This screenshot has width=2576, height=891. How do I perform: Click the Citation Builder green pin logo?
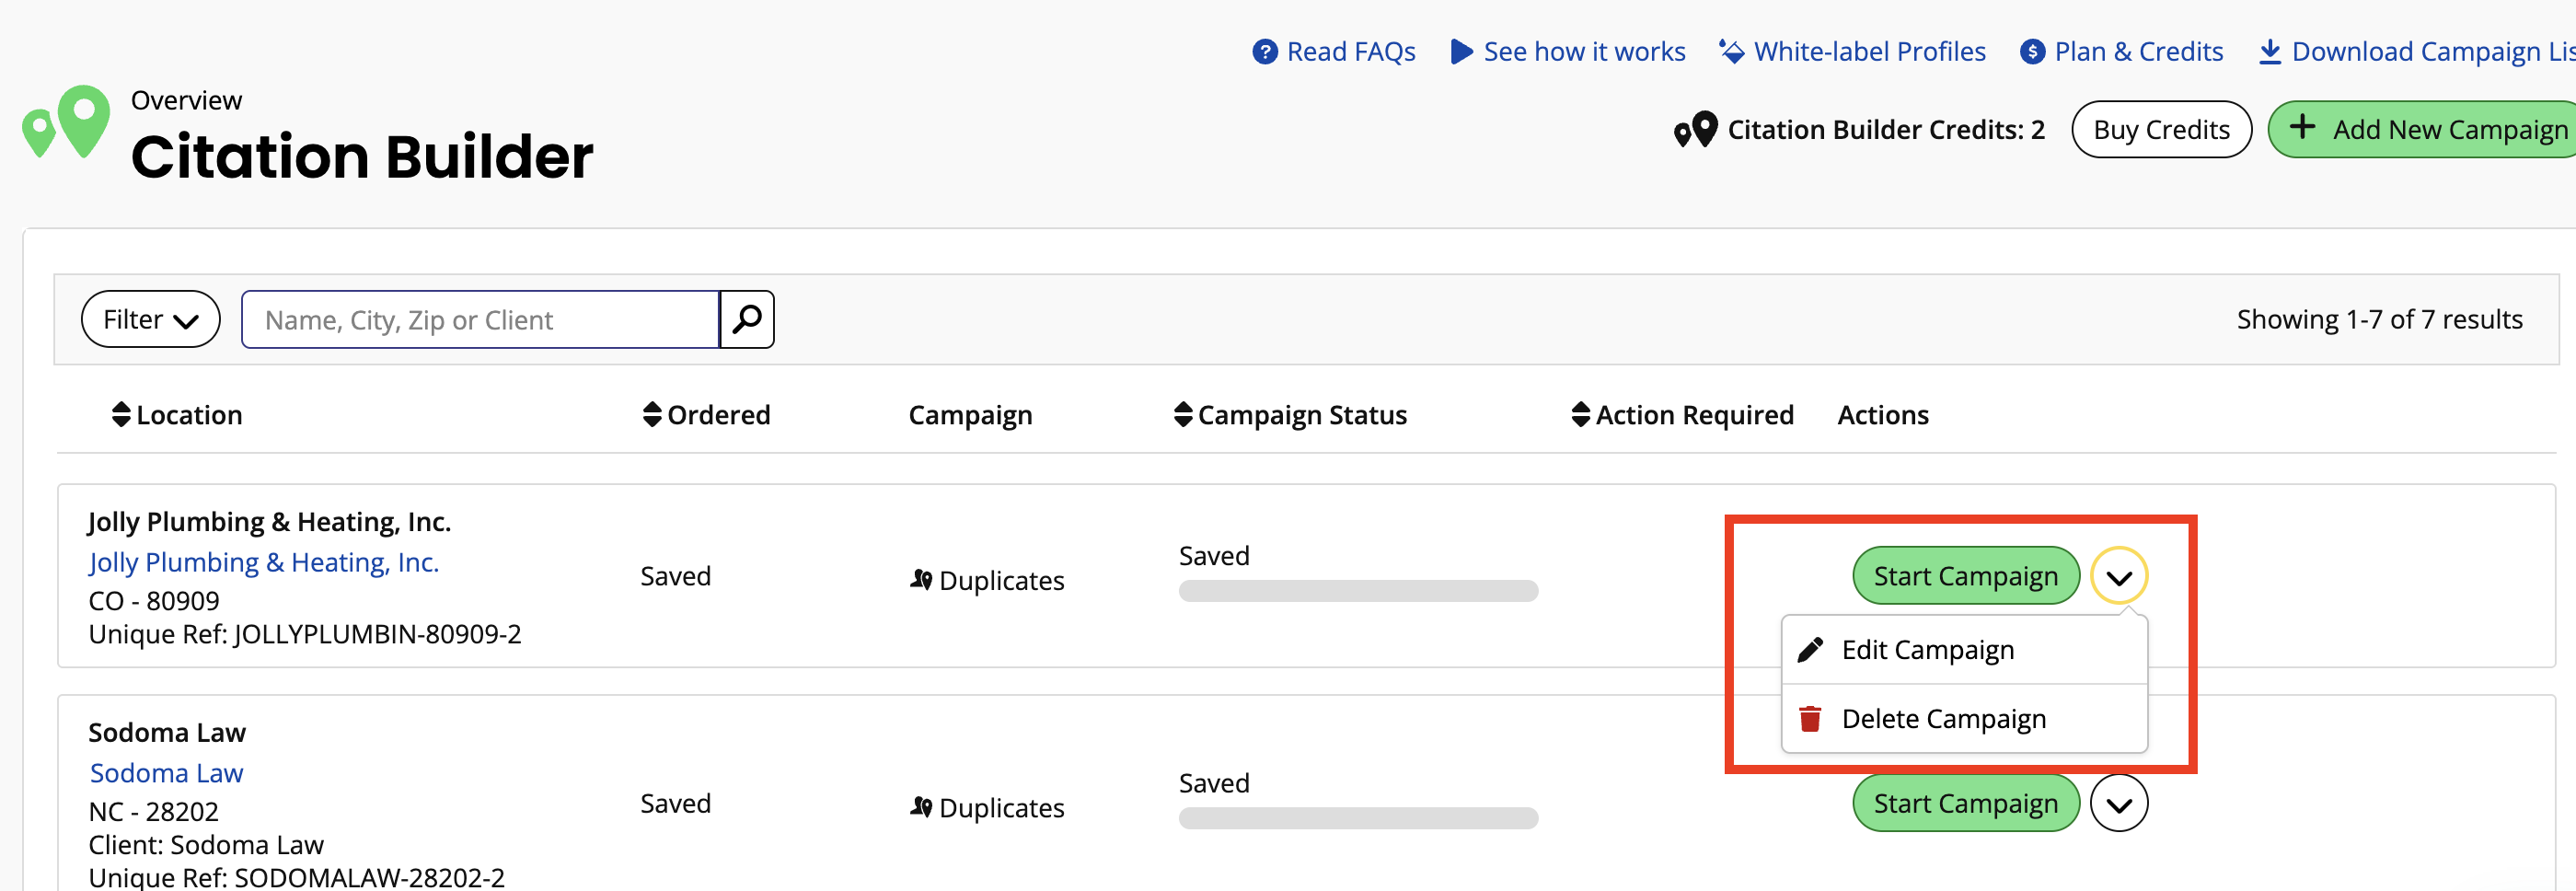point(66,121)
